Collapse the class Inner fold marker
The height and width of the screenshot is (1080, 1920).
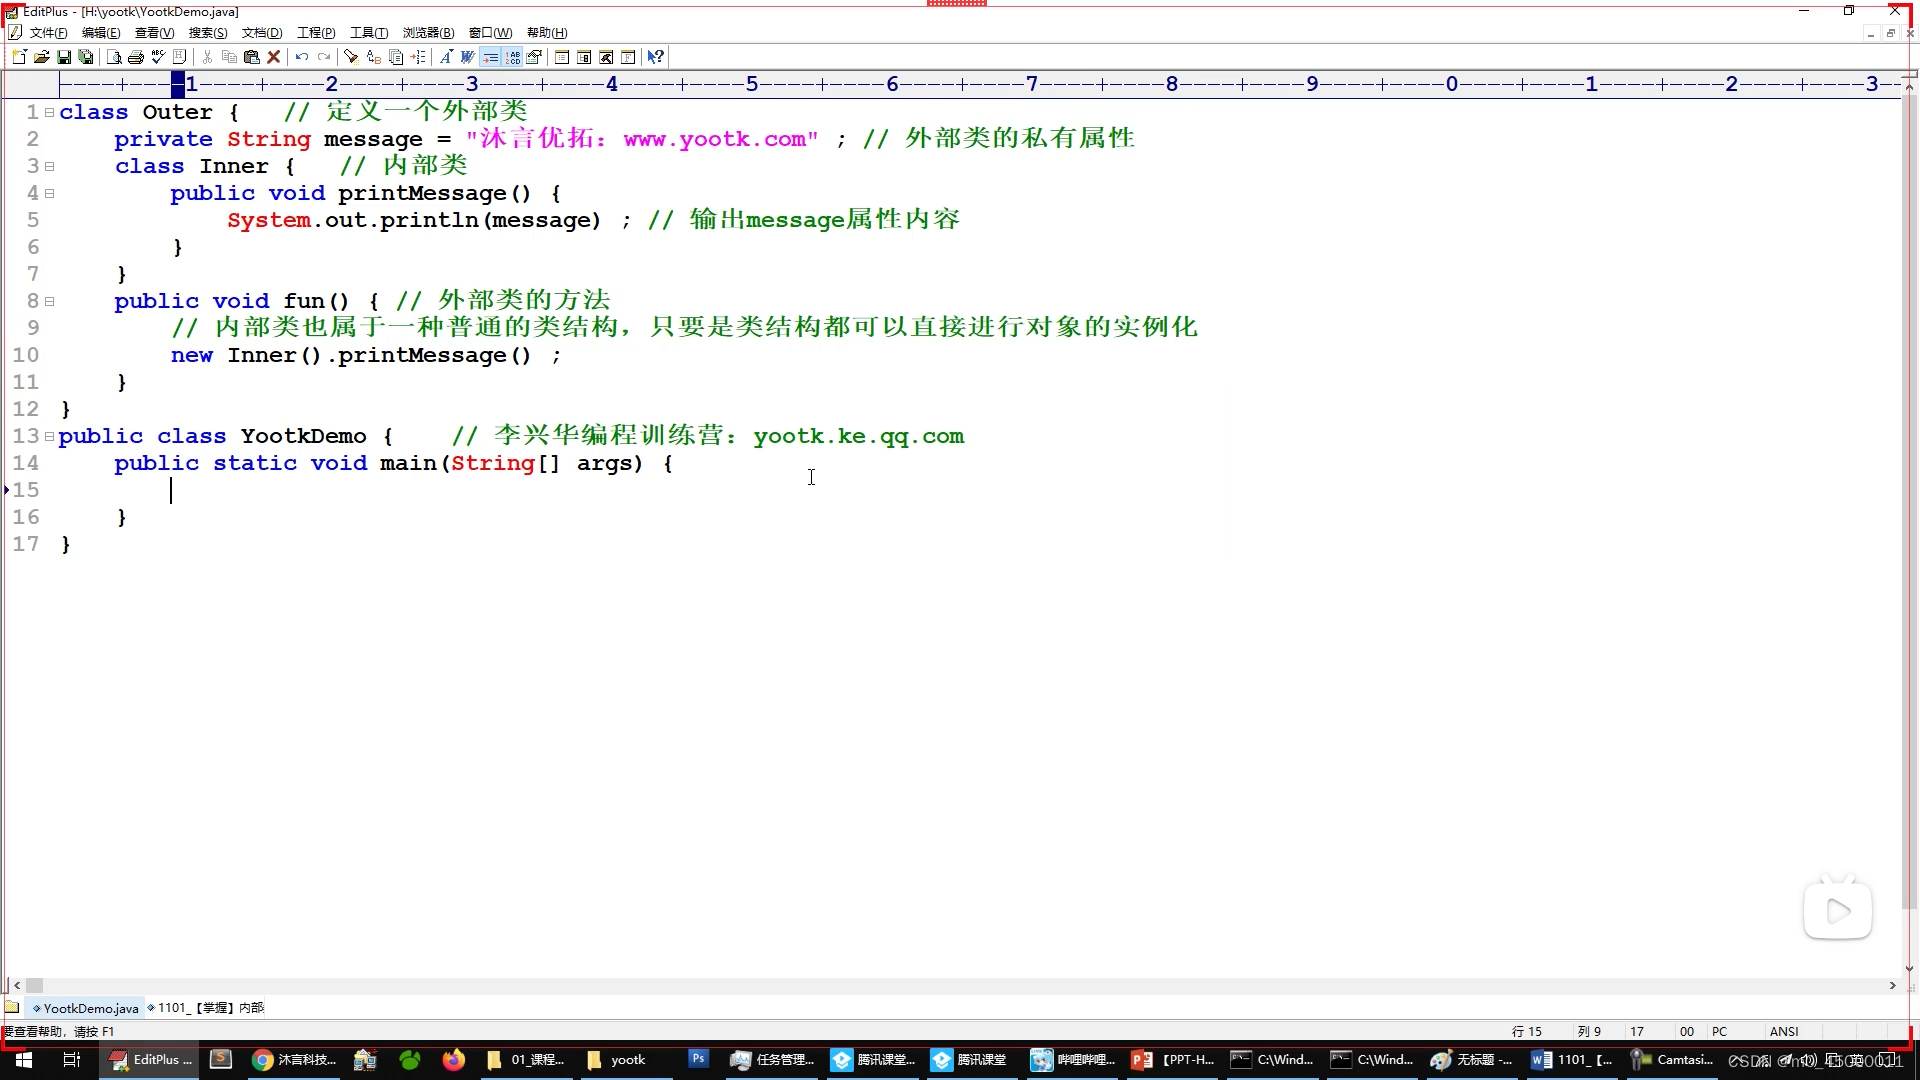coord(49,166)
